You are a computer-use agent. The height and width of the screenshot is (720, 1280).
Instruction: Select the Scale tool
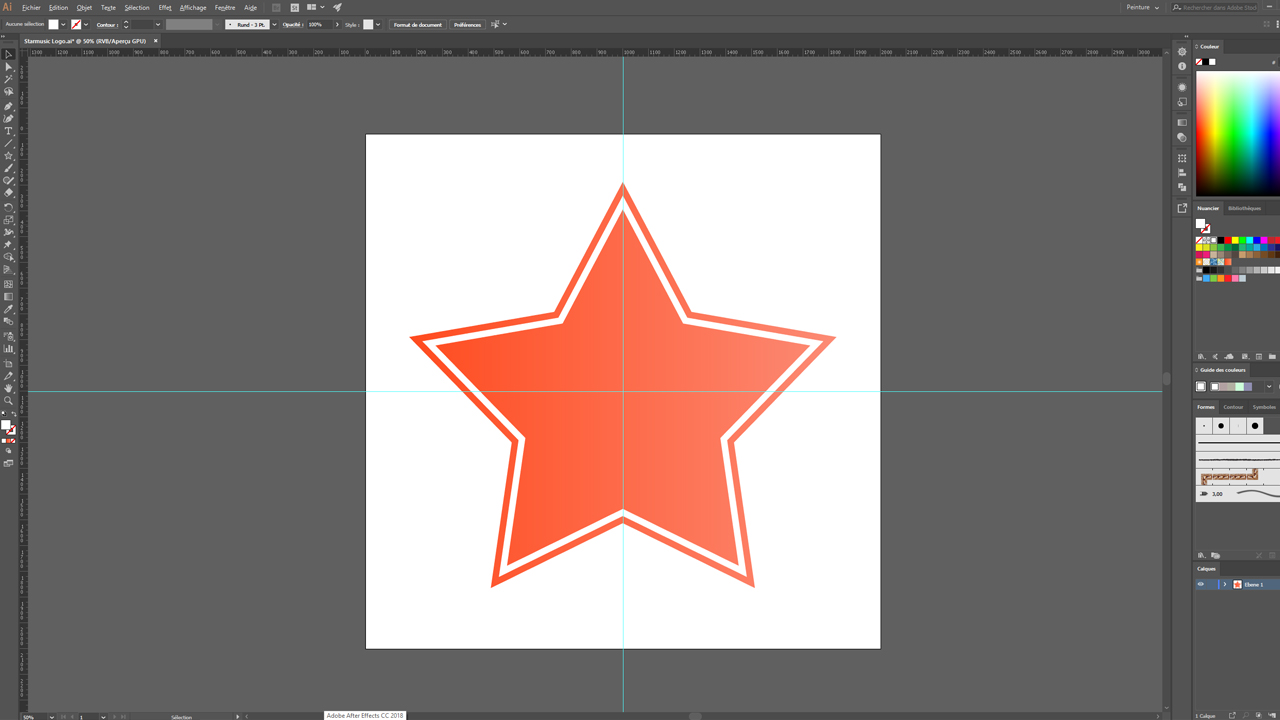(9, 220)
